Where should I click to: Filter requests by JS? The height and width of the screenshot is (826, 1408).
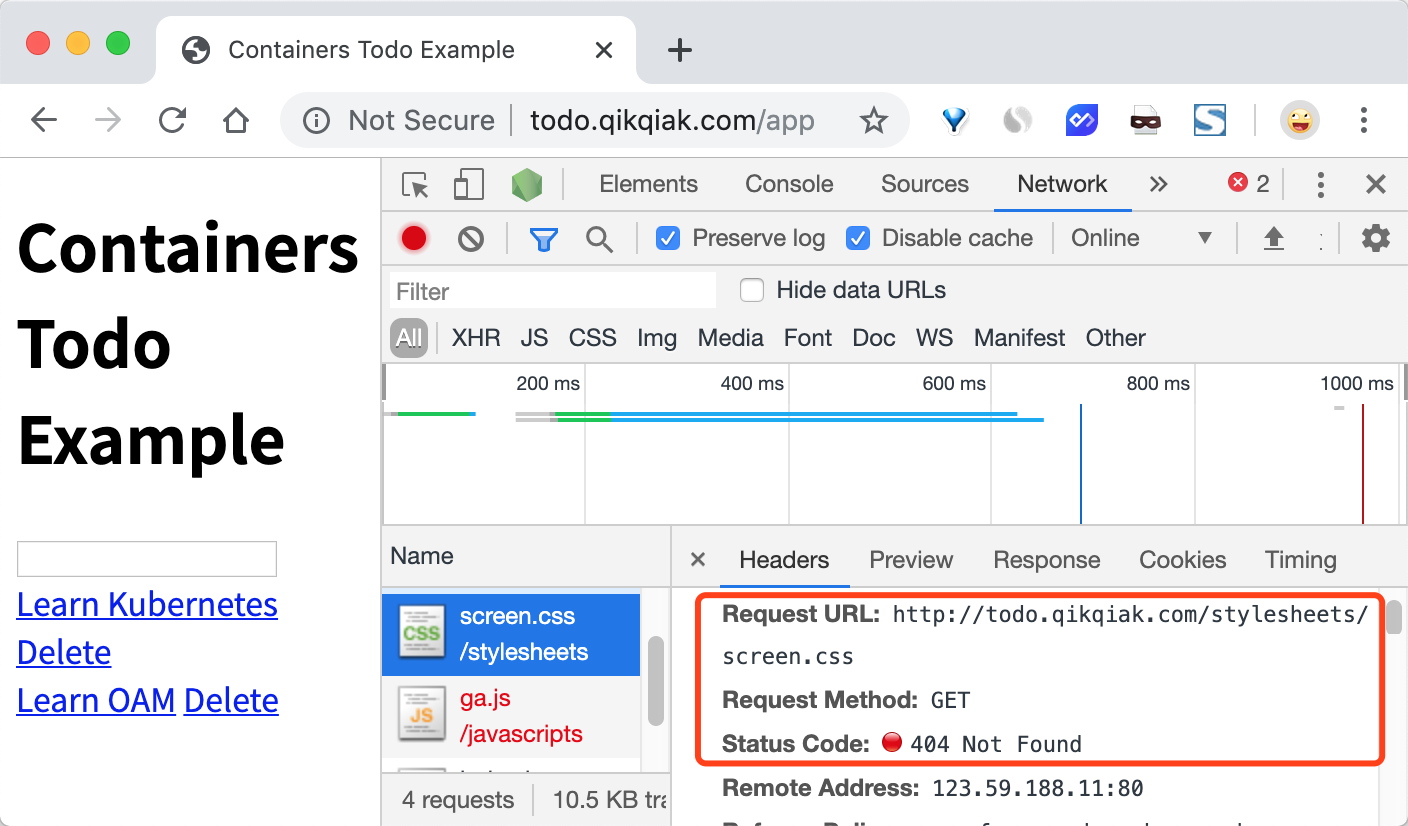(534, 338)
